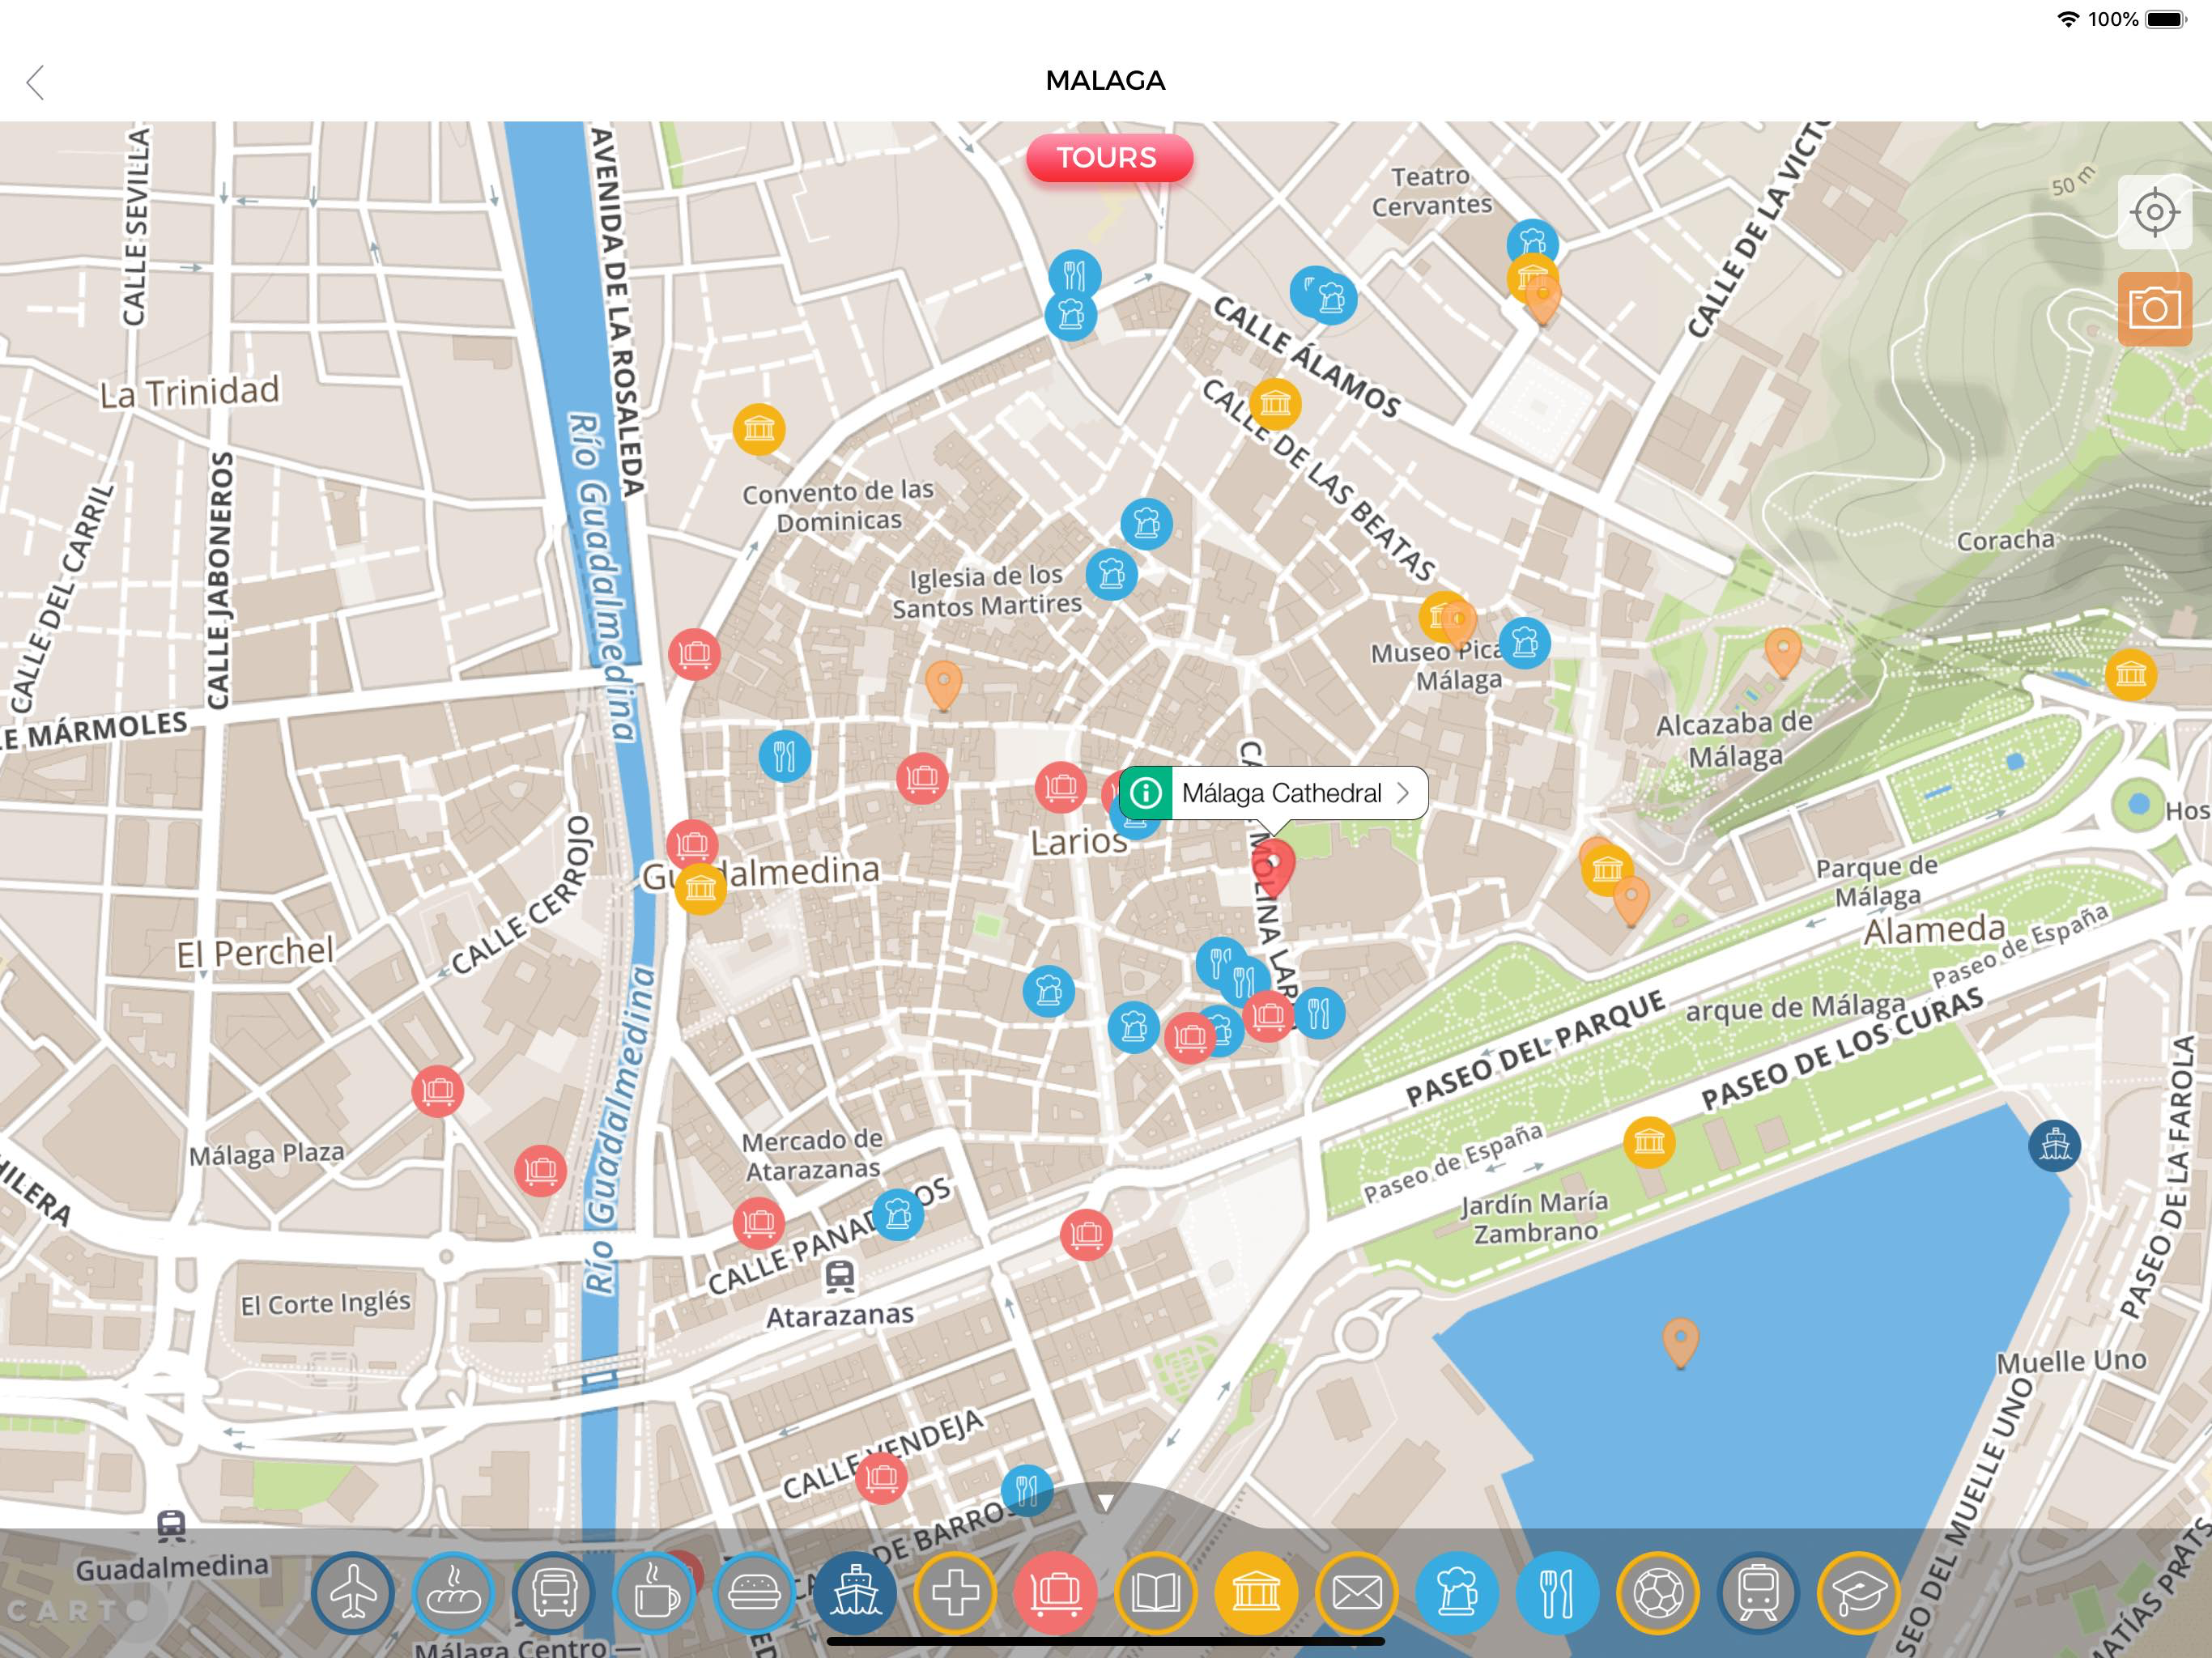Select hotel marker near Málaga Plaza
2212x1658 pixels.
coord(437,1091)
